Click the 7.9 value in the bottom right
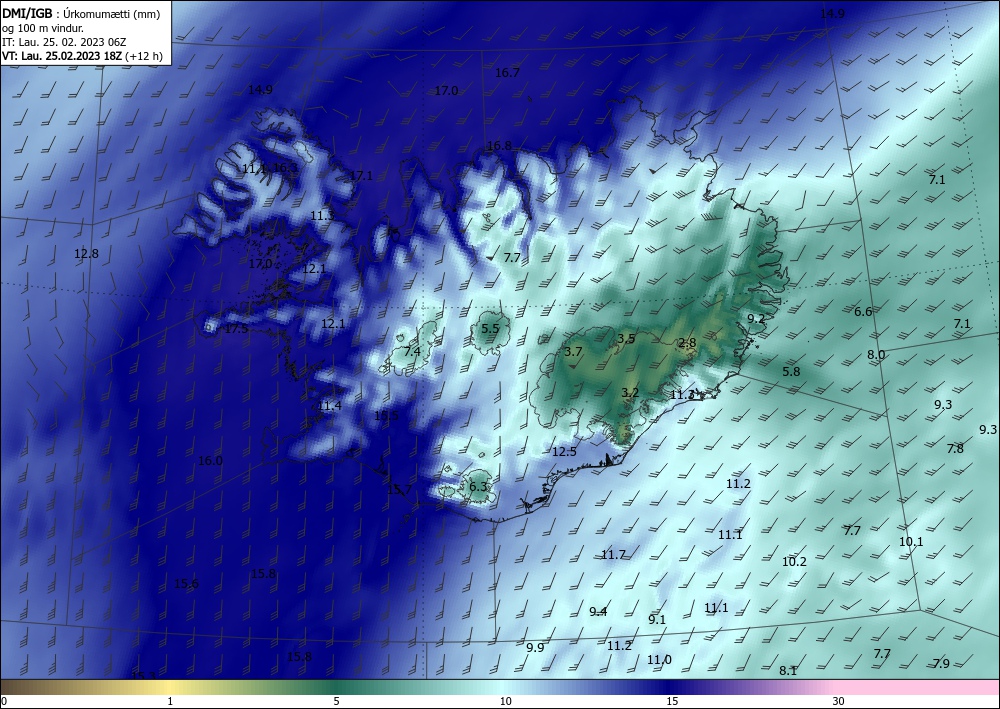This screenshot has width=1000, height=709. 941,663
